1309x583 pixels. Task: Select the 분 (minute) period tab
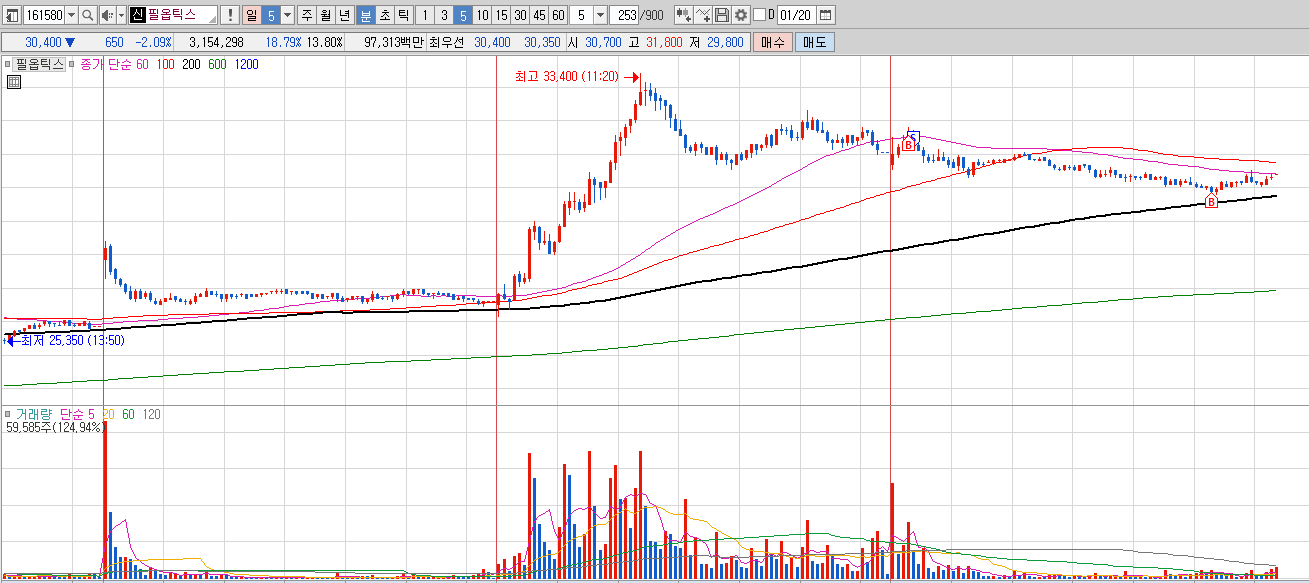tap(366, 15)
